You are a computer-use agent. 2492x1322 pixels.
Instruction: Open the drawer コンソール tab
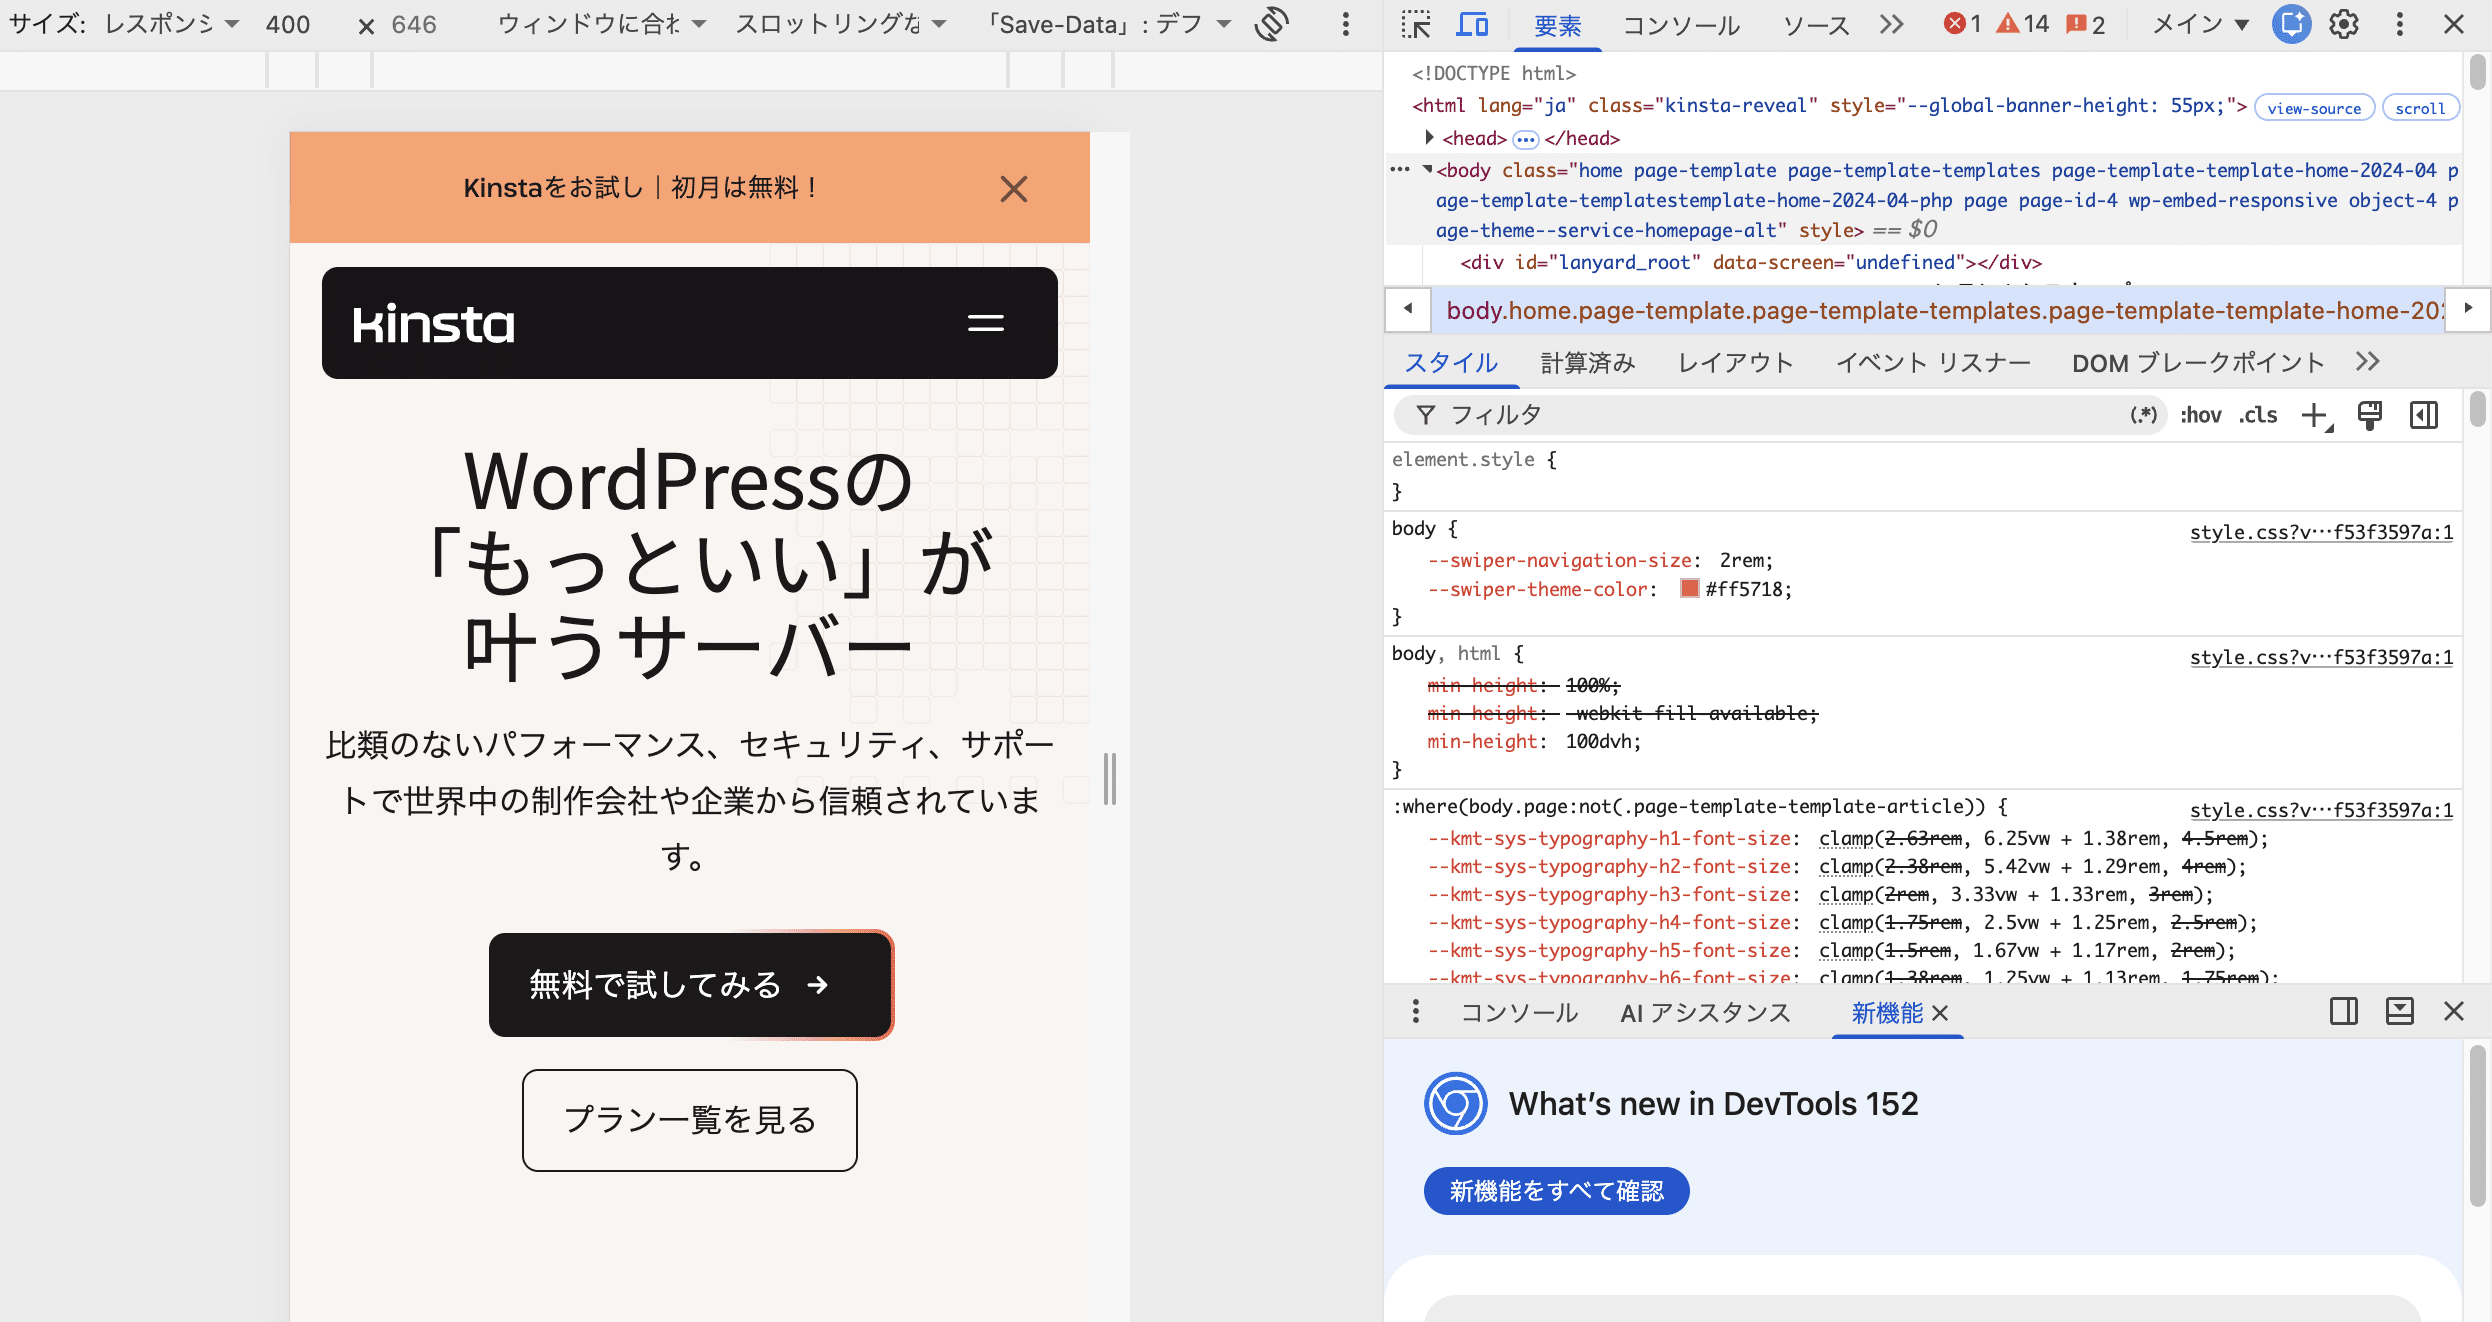pos(1519,1013)
